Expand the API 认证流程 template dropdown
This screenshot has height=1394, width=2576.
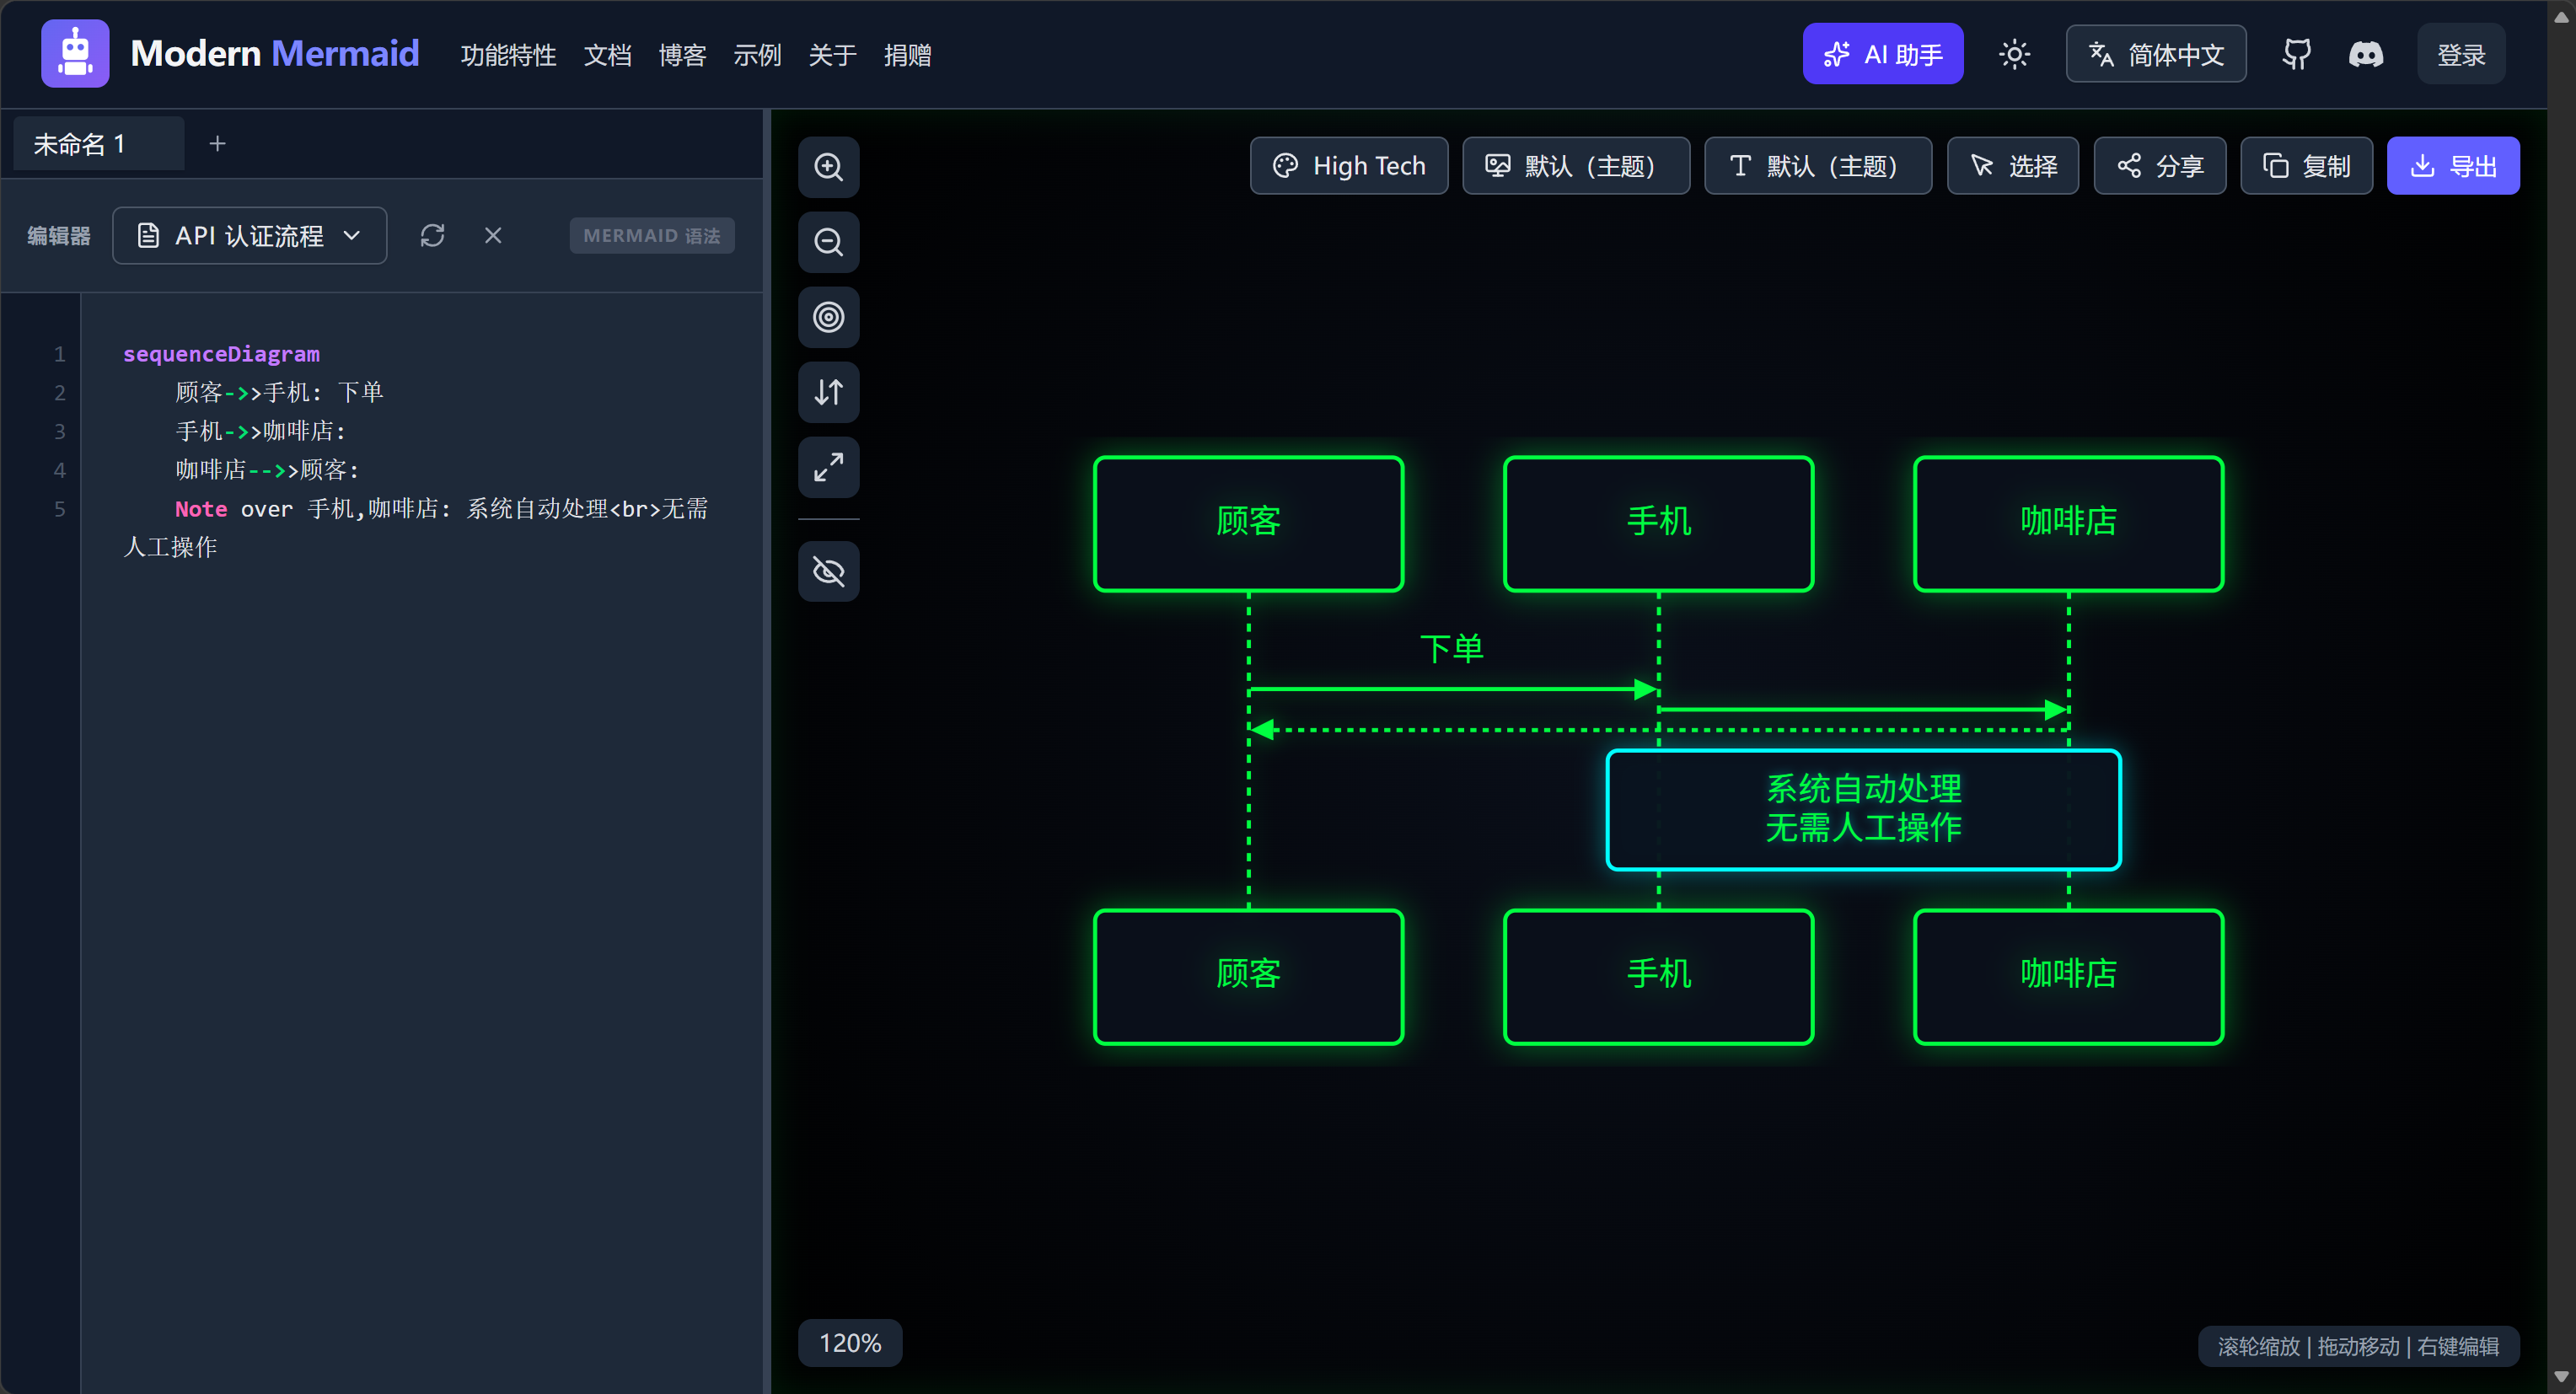click(x=250, y=236)
